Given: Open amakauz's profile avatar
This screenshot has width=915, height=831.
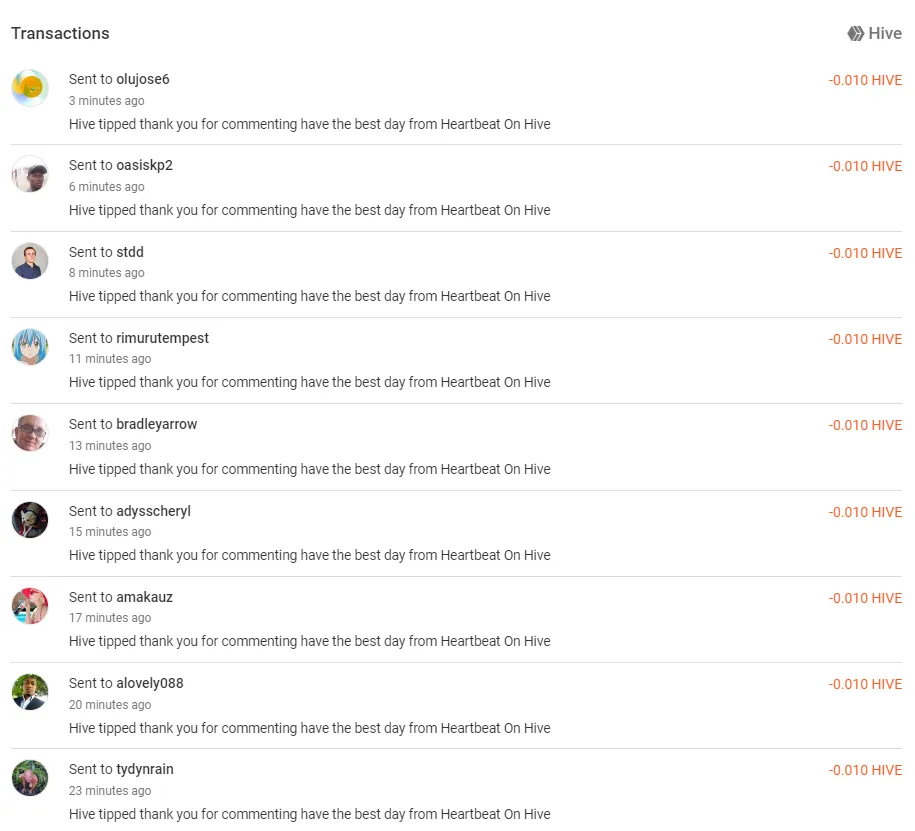Looking at the screenshot, I should point(30,606).
